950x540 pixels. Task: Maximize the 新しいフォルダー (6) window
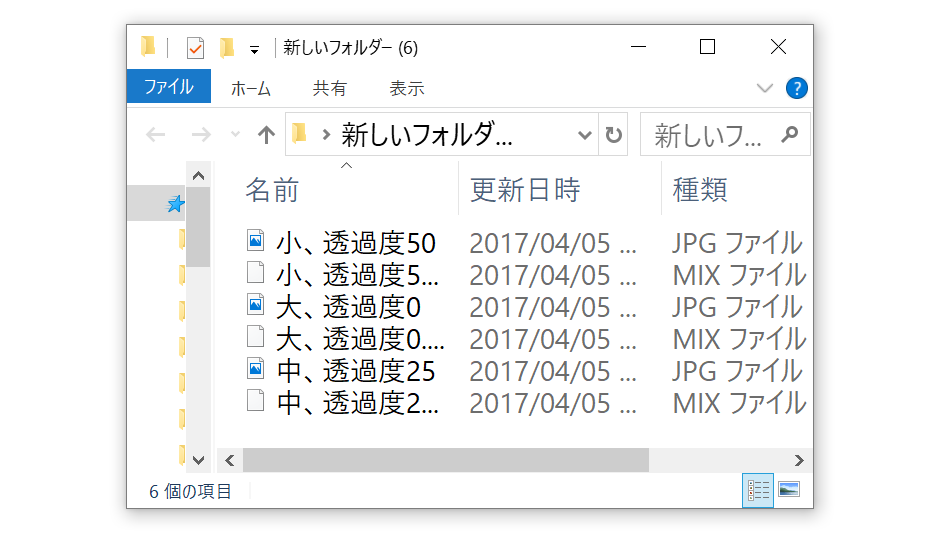pyautogui.click(x=707, y=47)
